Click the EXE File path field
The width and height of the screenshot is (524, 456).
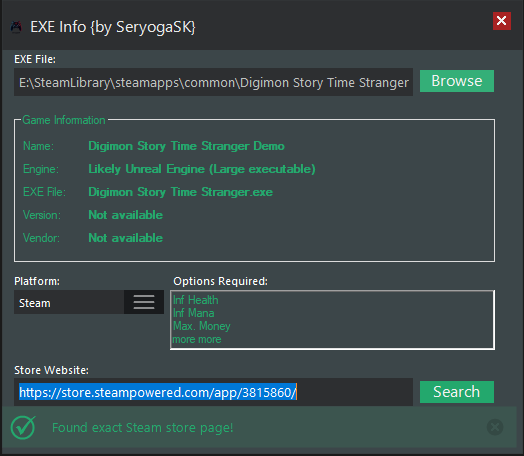[x=213, y=82]
